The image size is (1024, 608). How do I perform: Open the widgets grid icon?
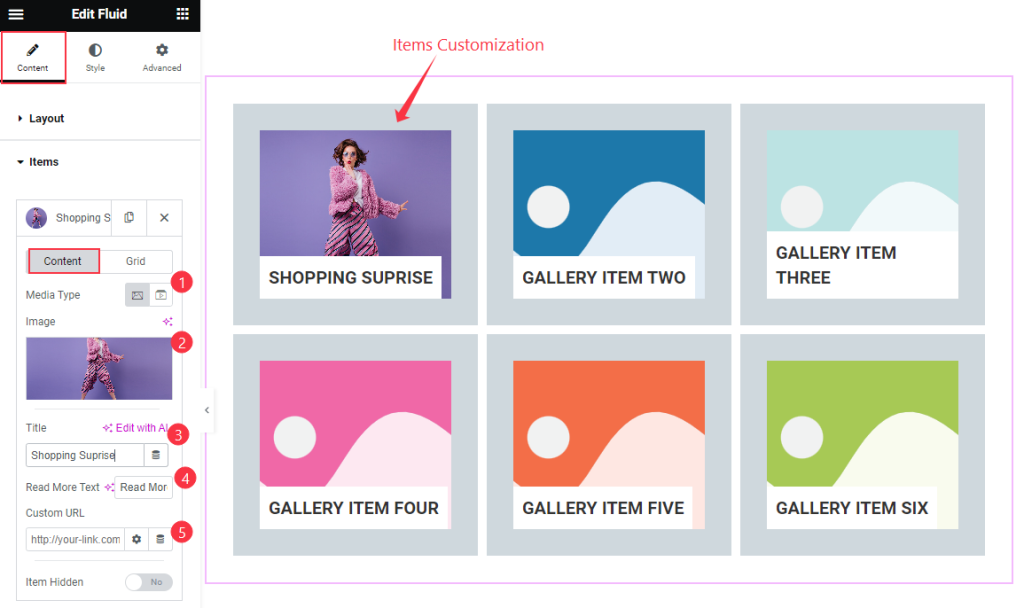tap(183, 14)
